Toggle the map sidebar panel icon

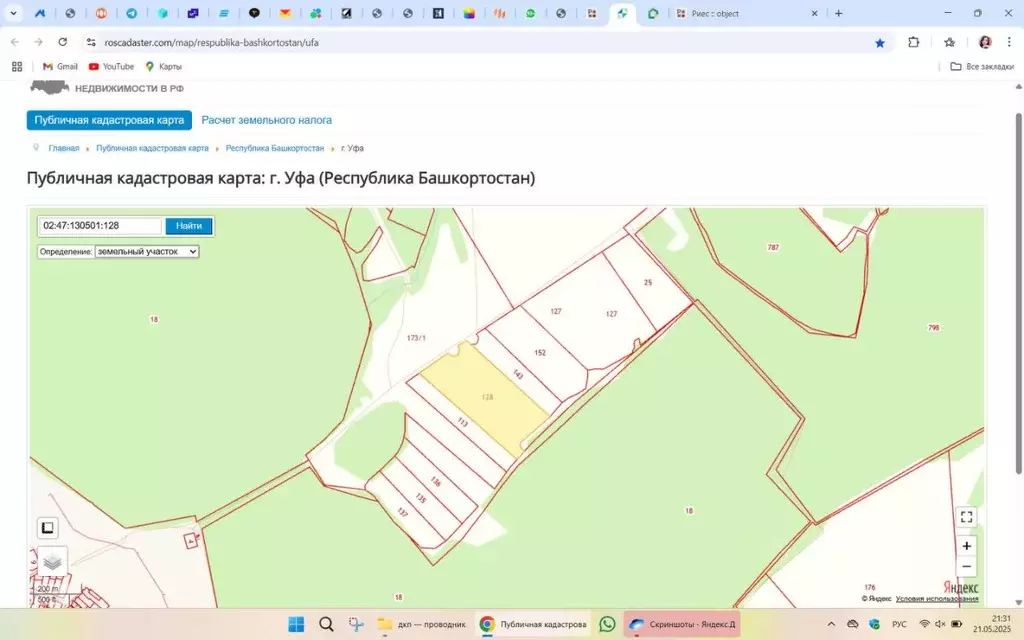[47, 528]
